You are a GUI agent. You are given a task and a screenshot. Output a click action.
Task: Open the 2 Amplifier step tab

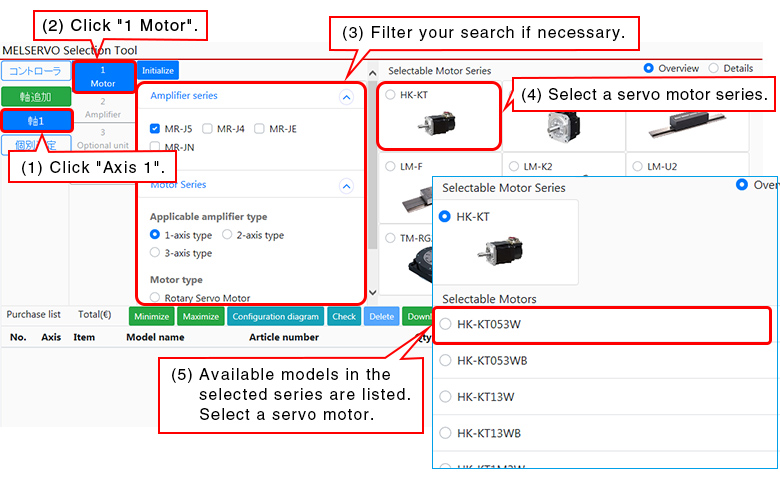(x=102, y=107)
